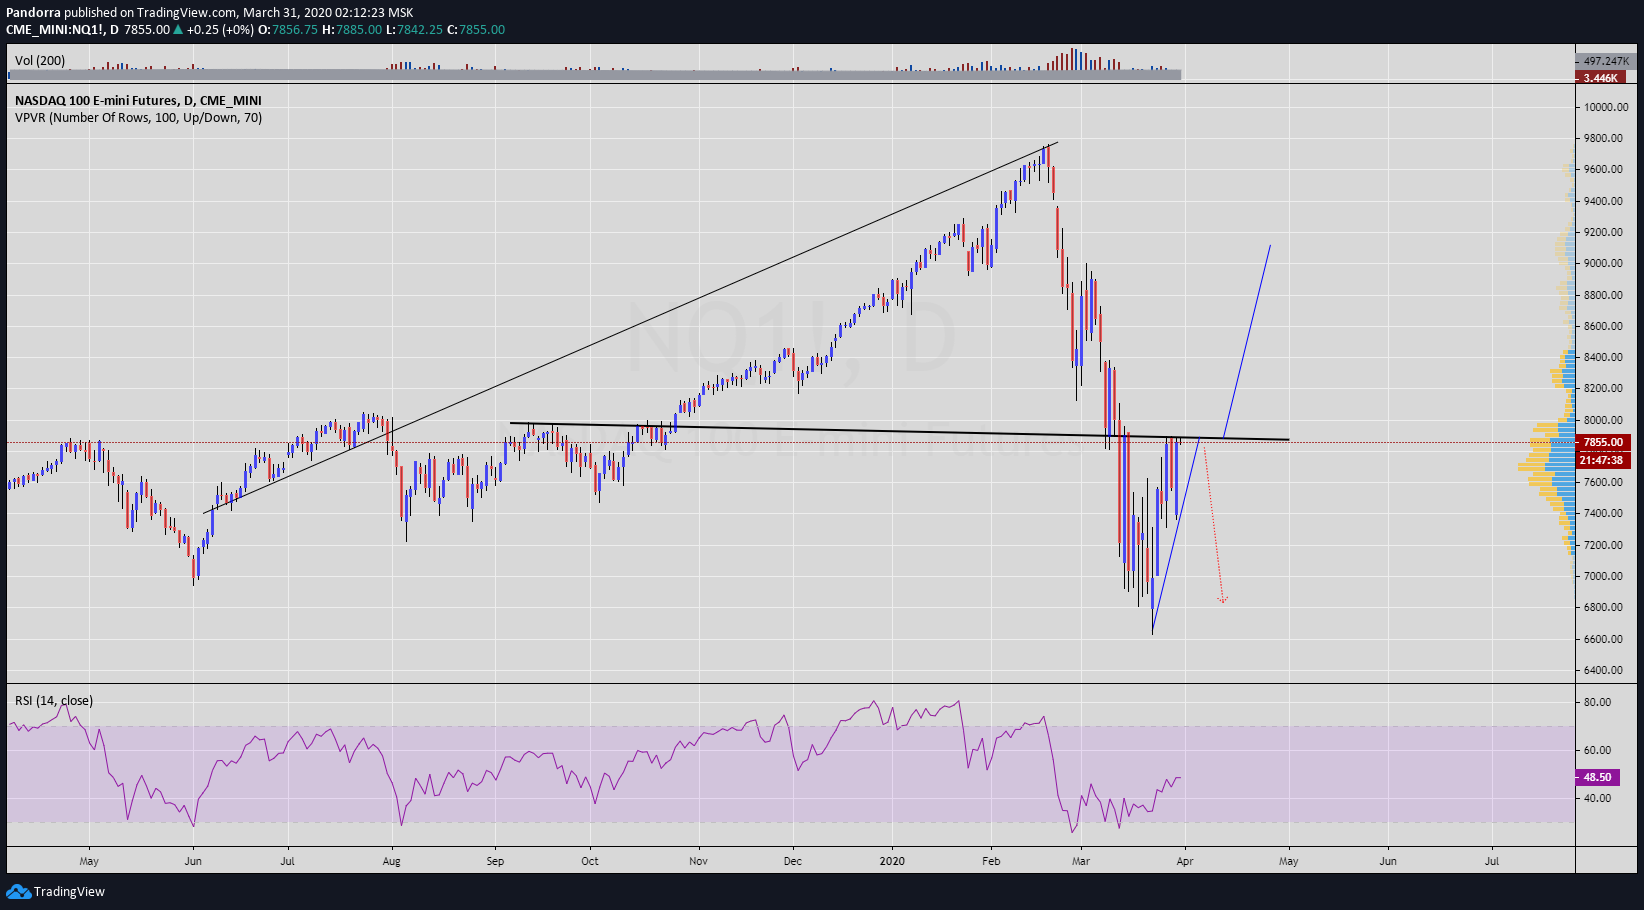1644x910 pixels.
Task: Click the 2020 label on time axis
Action: [892, 861]
